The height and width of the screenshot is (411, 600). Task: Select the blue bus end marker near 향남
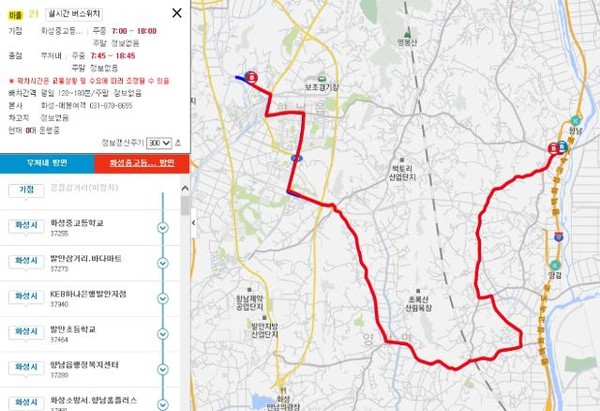click(562, 147)
